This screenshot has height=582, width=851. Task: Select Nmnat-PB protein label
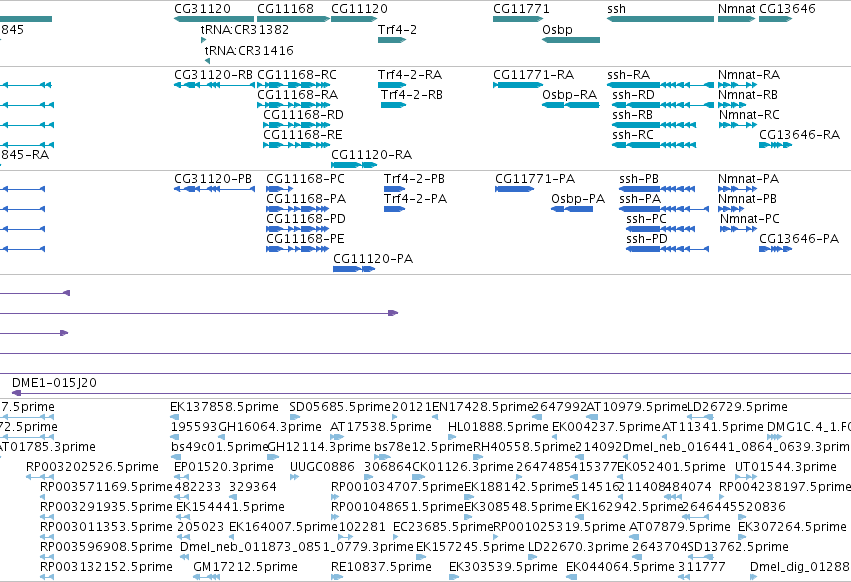point(747,199)
